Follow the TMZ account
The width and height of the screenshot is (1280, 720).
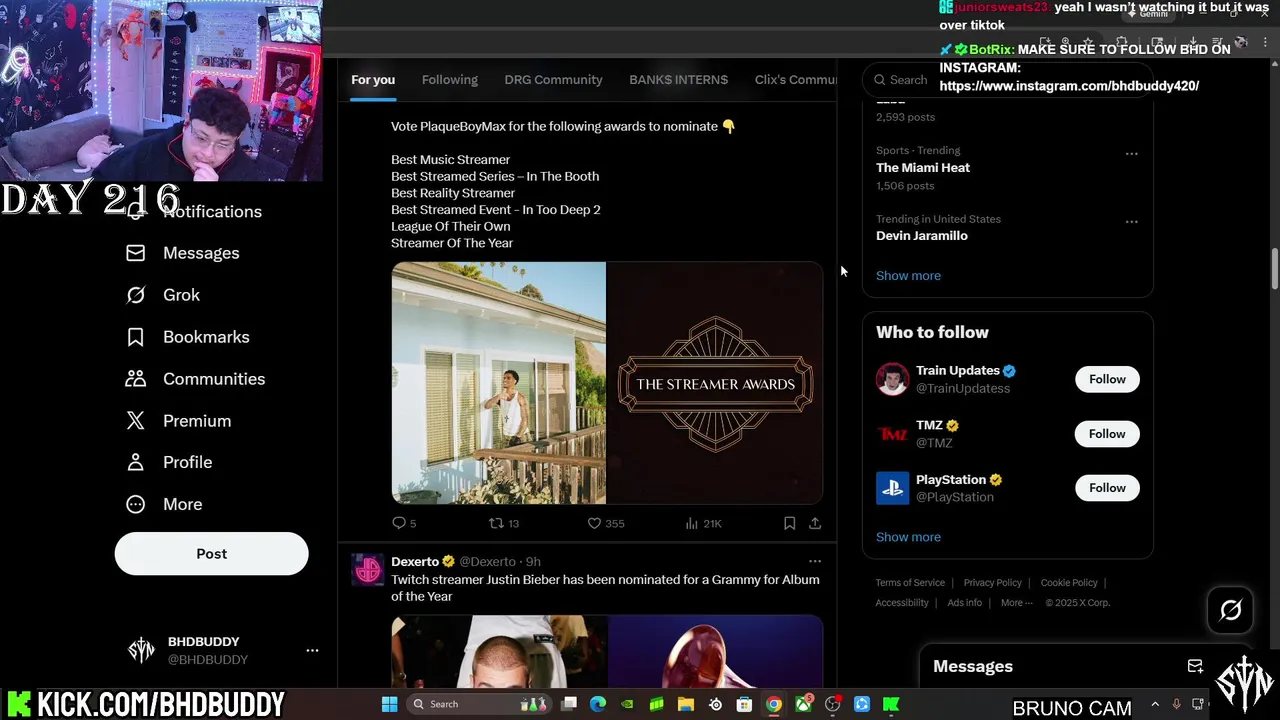(1107, 434)
